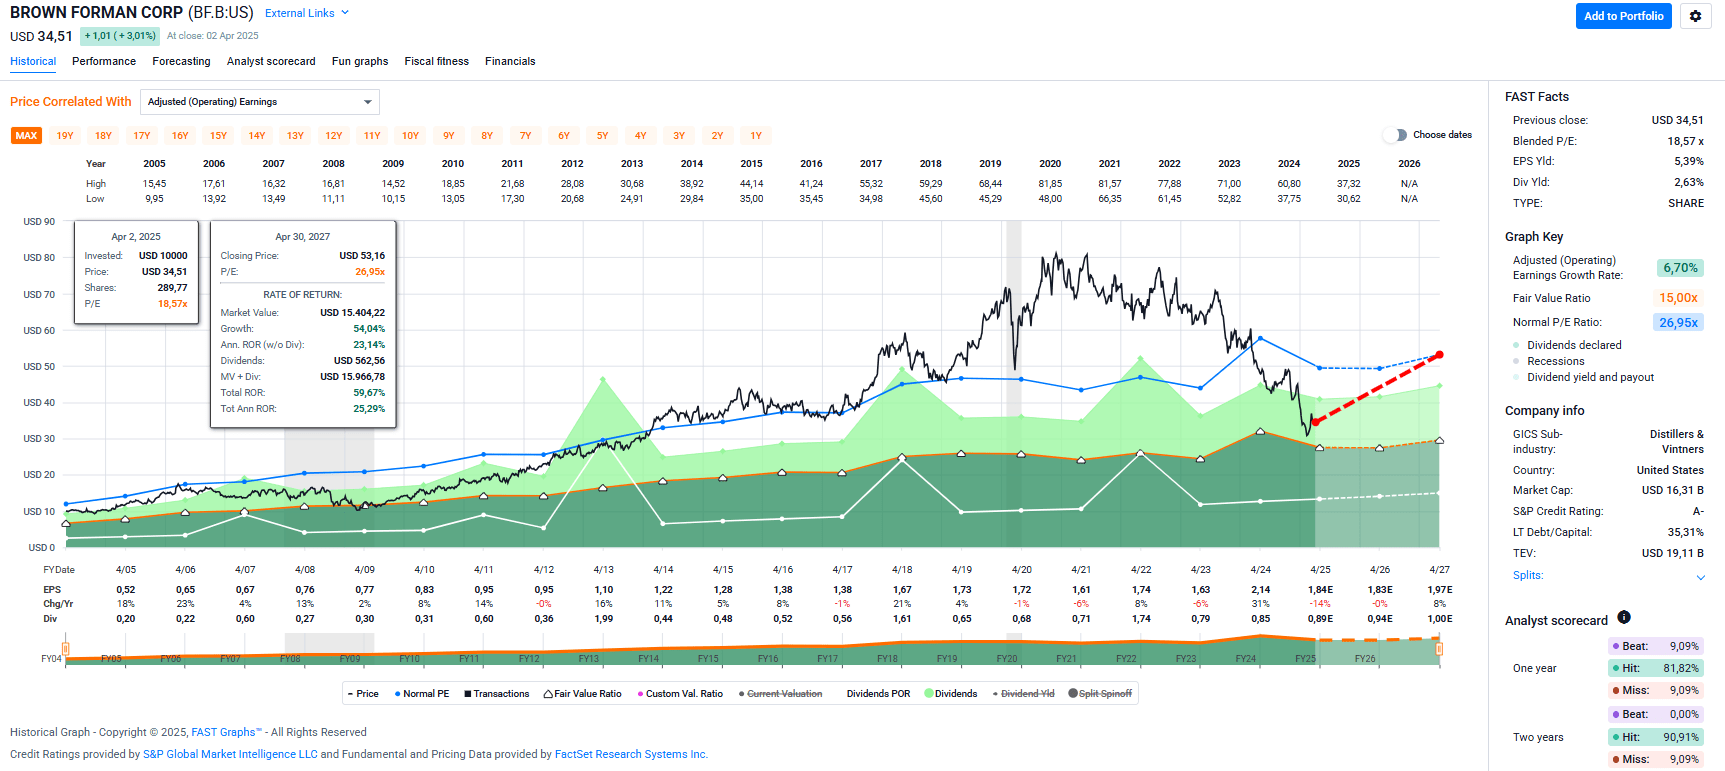Click the Analyst scorecard info icon

[1624, 617]
